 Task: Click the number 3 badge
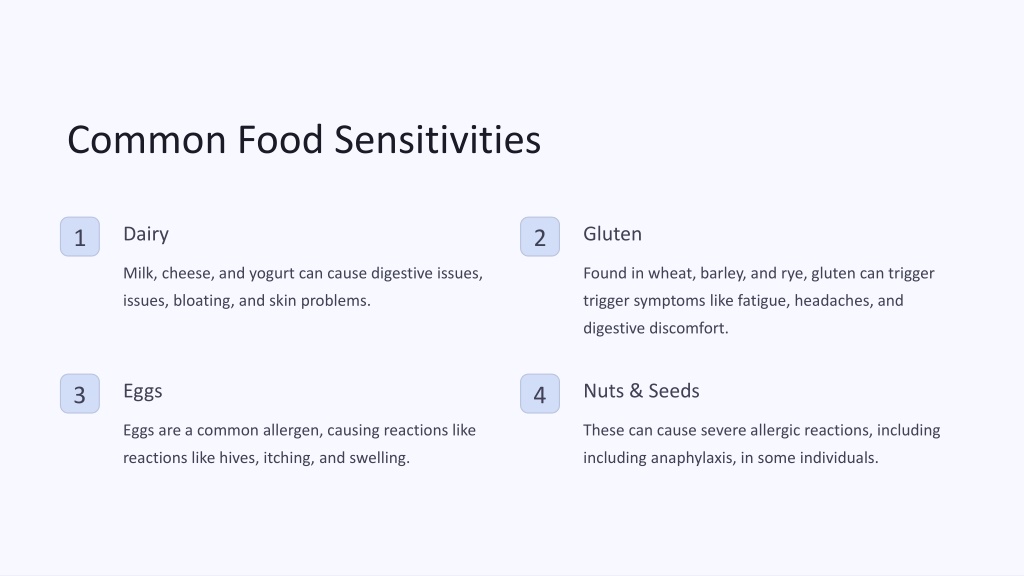click(x=80, y=393)
